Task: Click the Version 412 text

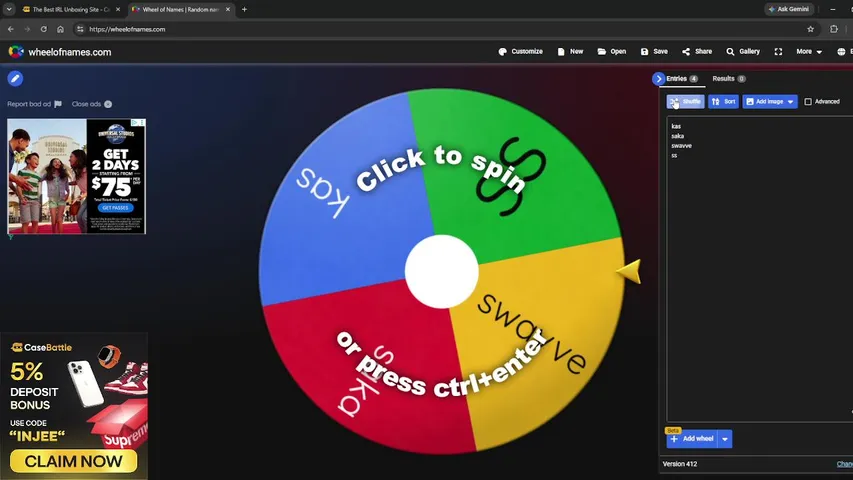Action: [x=680, y=464]
